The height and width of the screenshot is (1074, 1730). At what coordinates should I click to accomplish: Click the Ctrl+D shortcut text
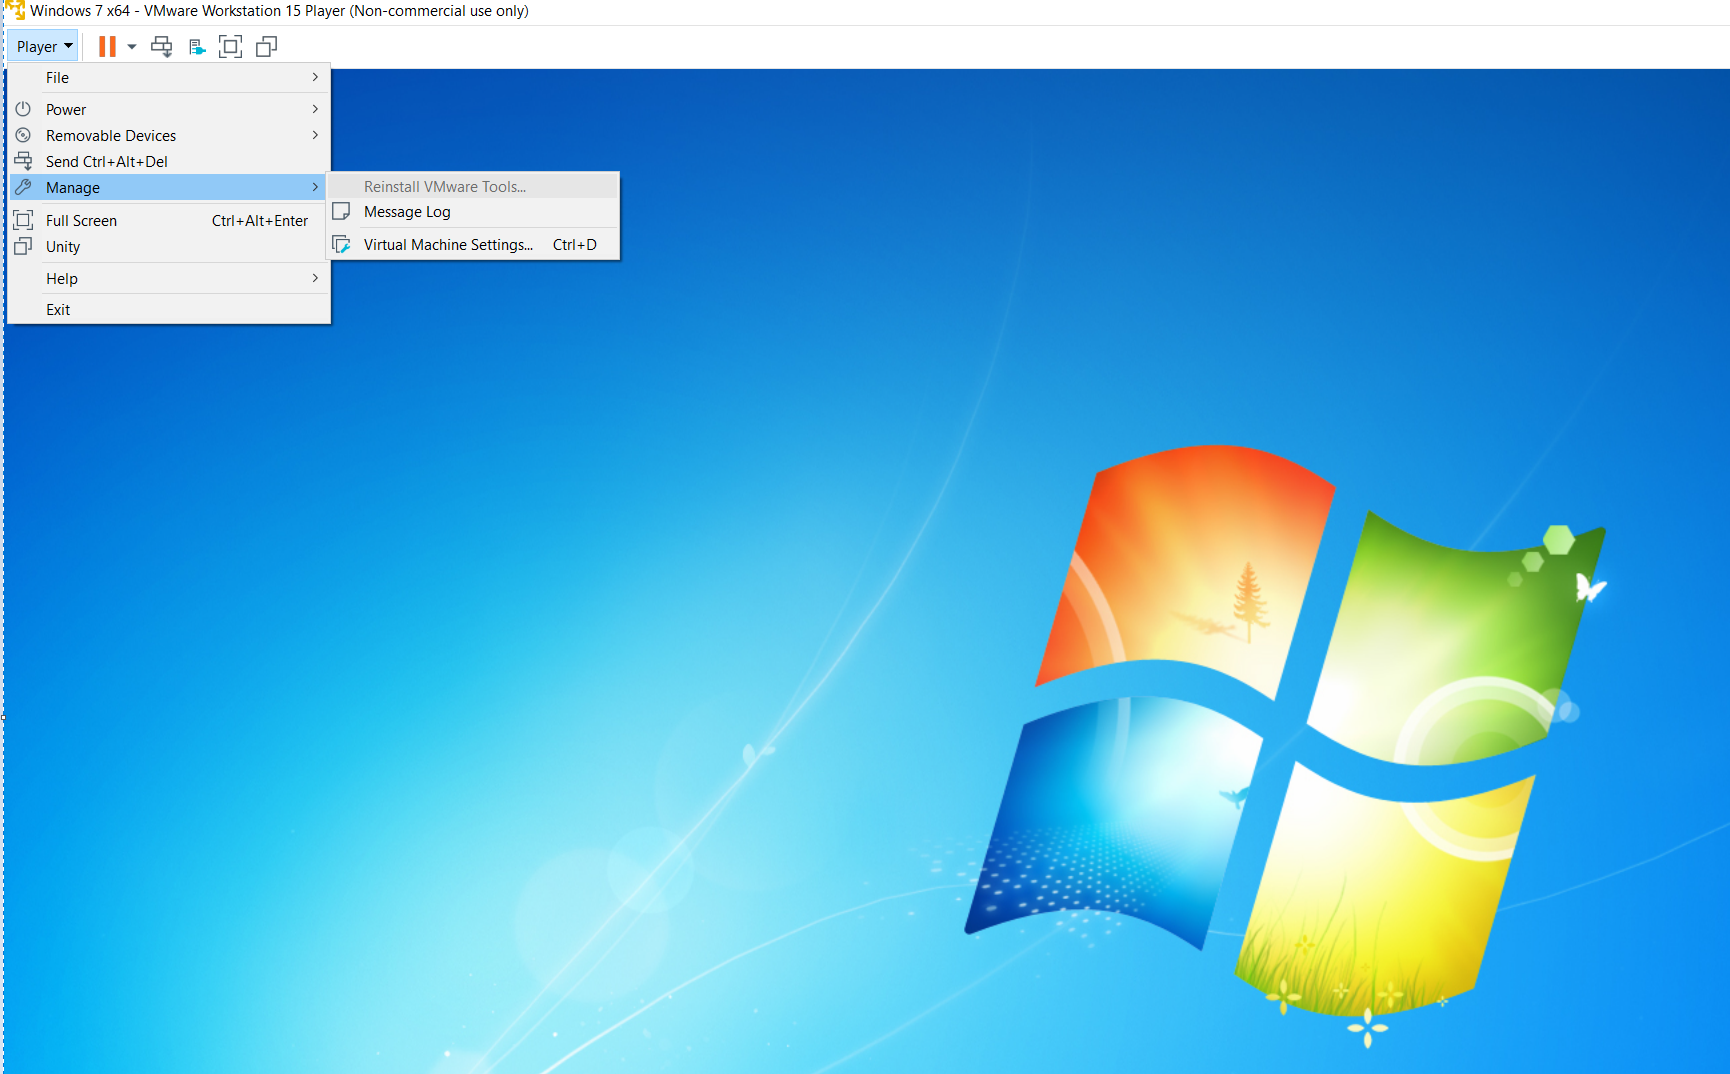(x=575, y=244)
